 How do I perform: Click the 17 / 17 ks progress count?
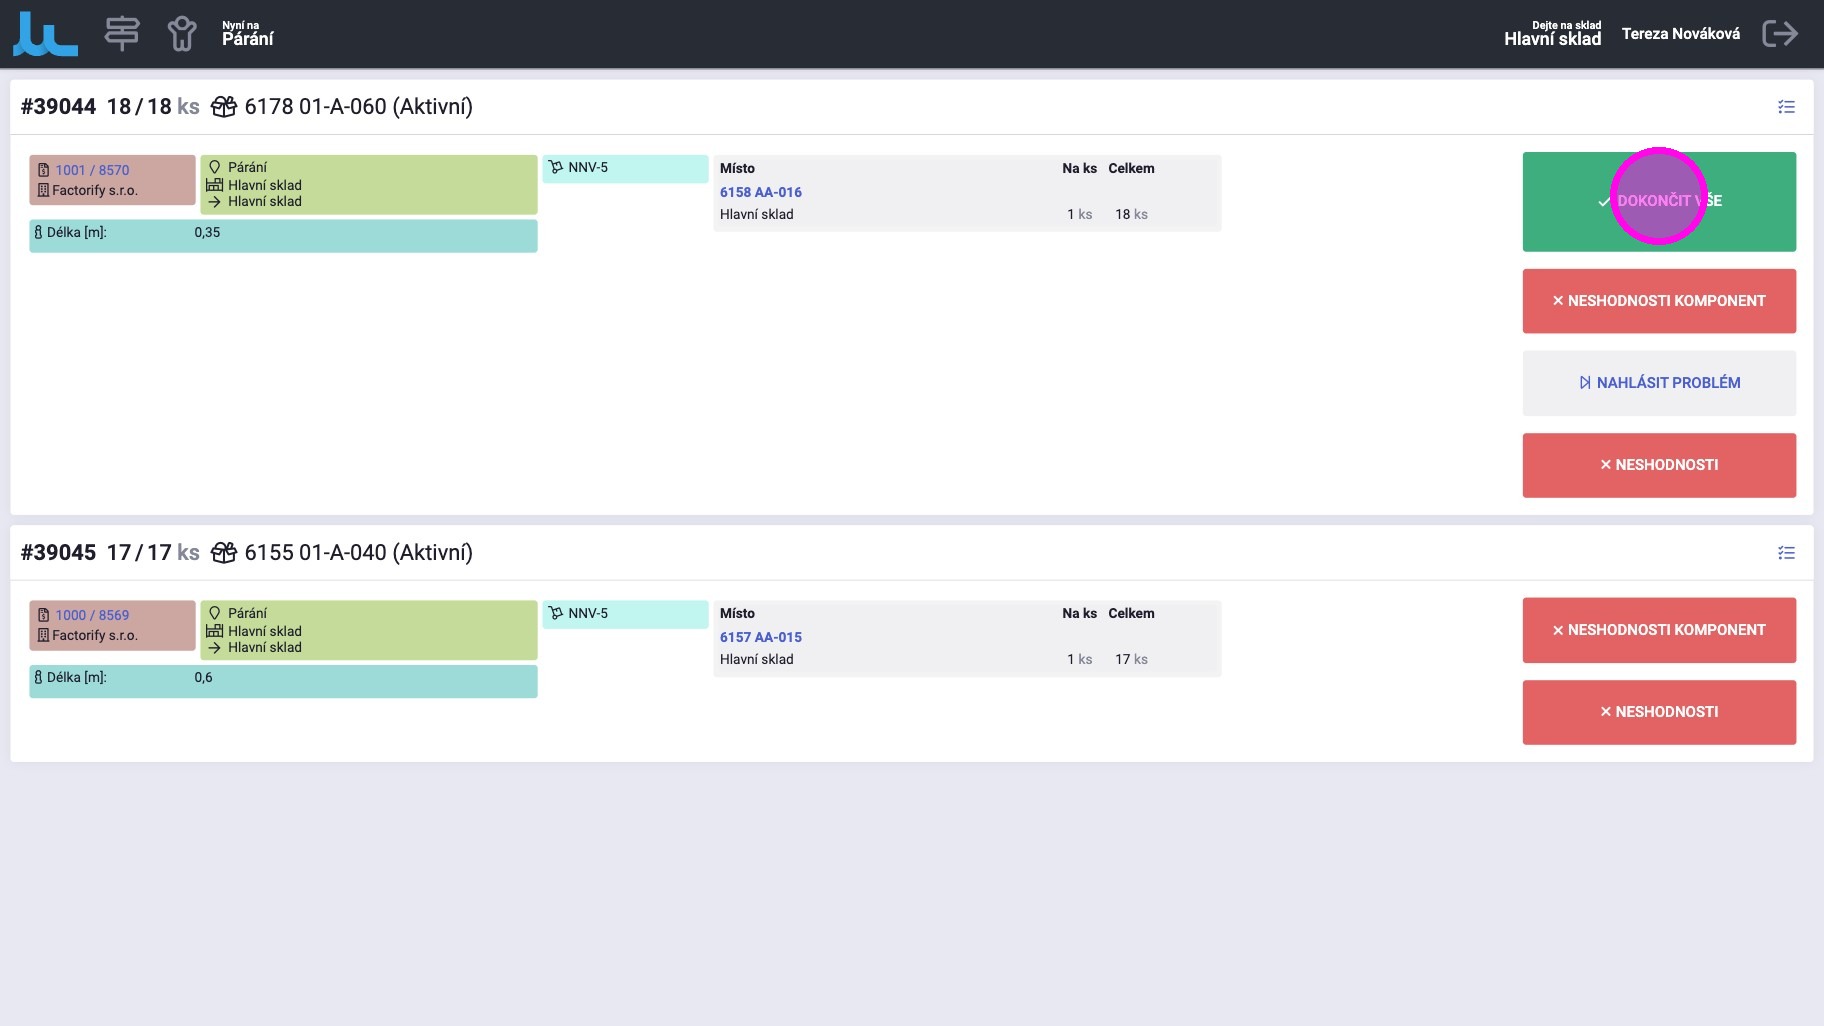[153, 552]
